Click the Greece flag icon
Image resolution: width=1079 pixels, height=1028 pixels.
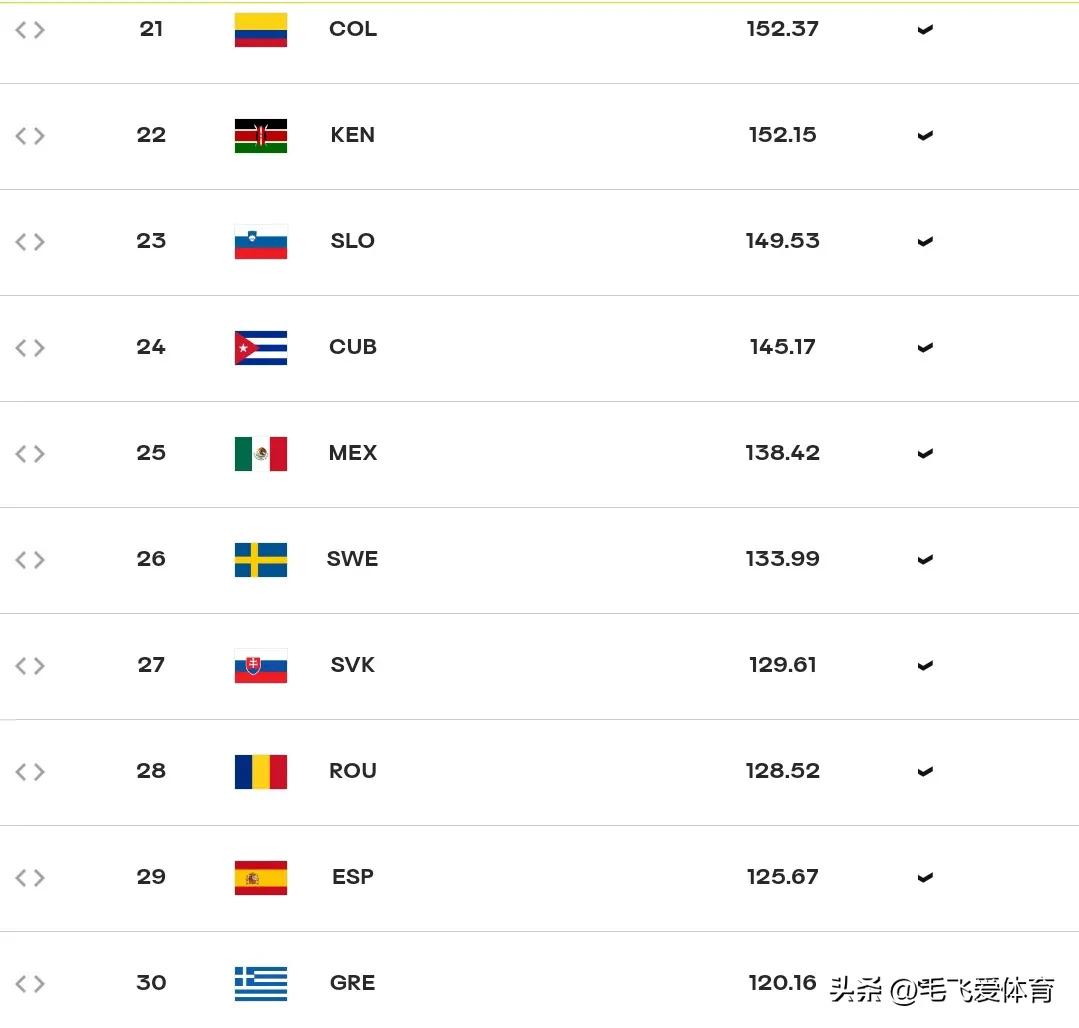click(261, 983)
